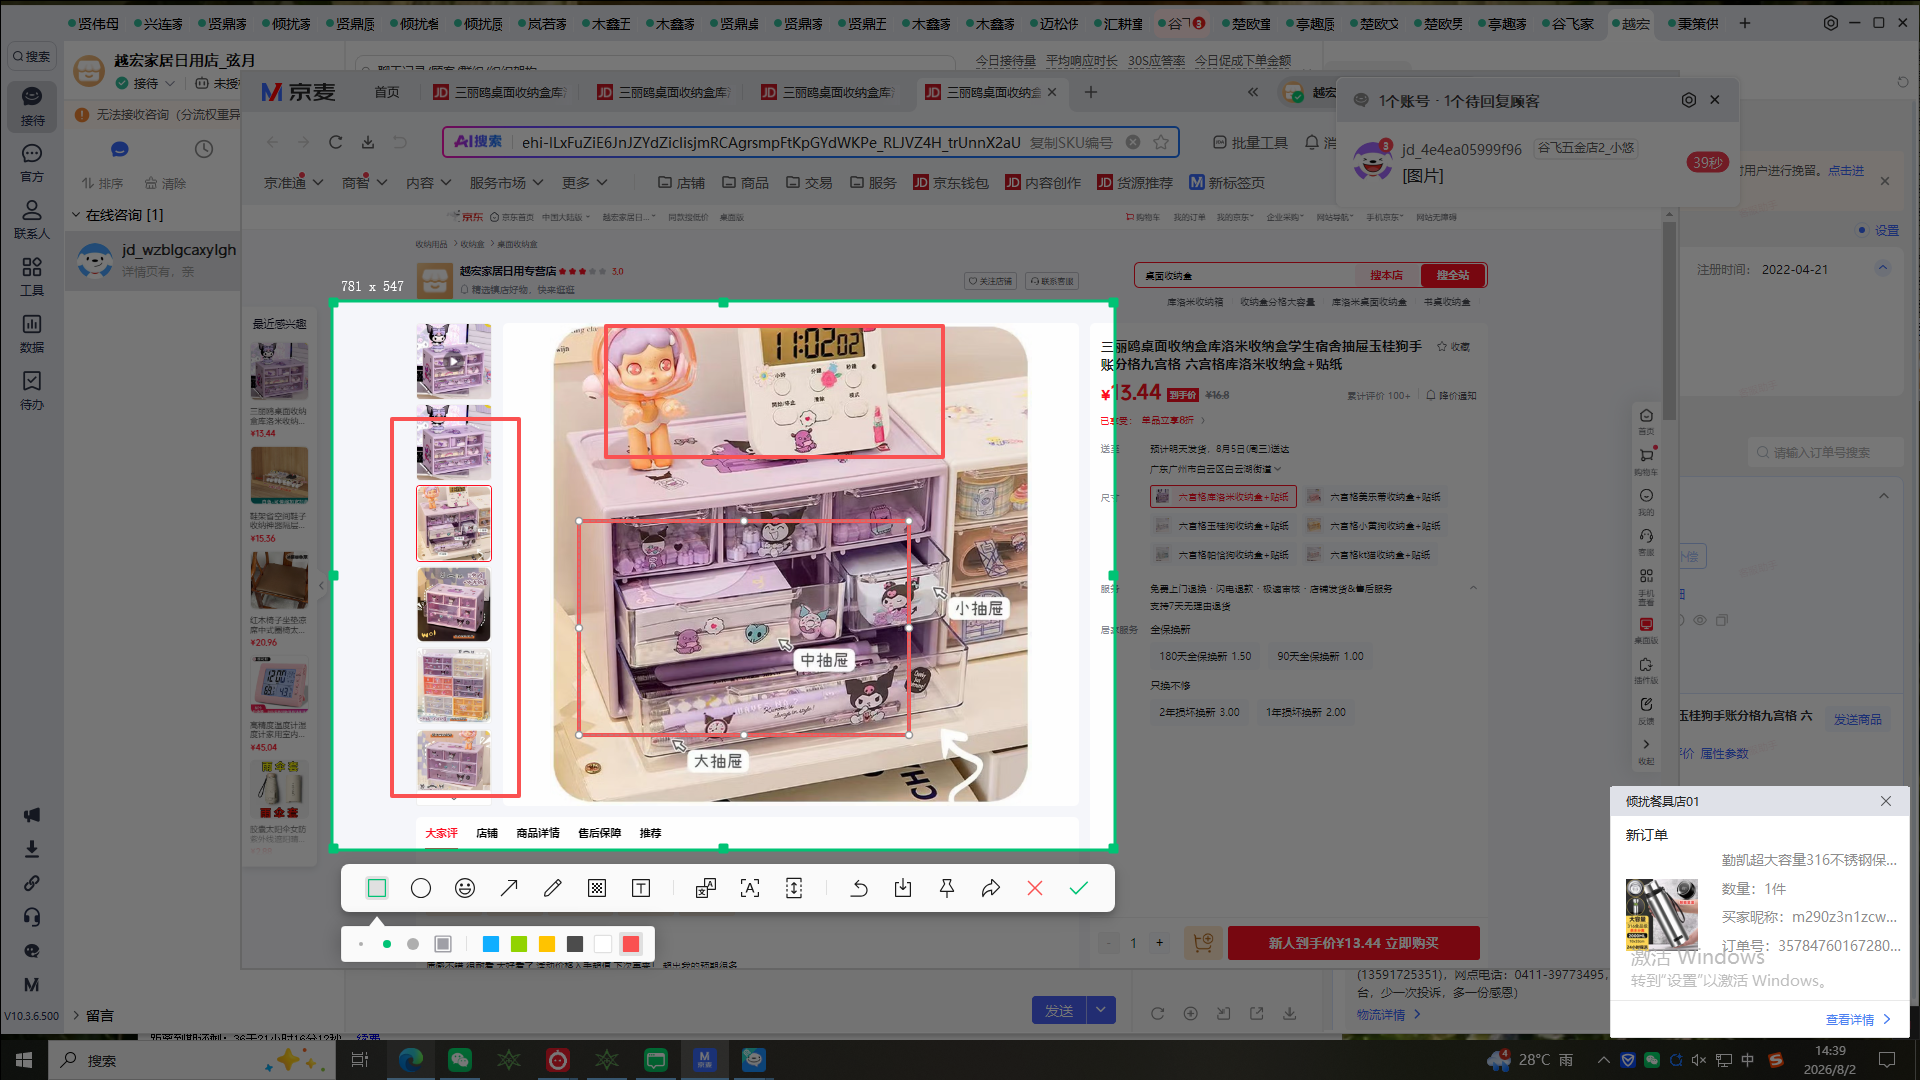
Task: Open the 查看详情 link in the order popup
Action: click(x=1858, y=1020)
